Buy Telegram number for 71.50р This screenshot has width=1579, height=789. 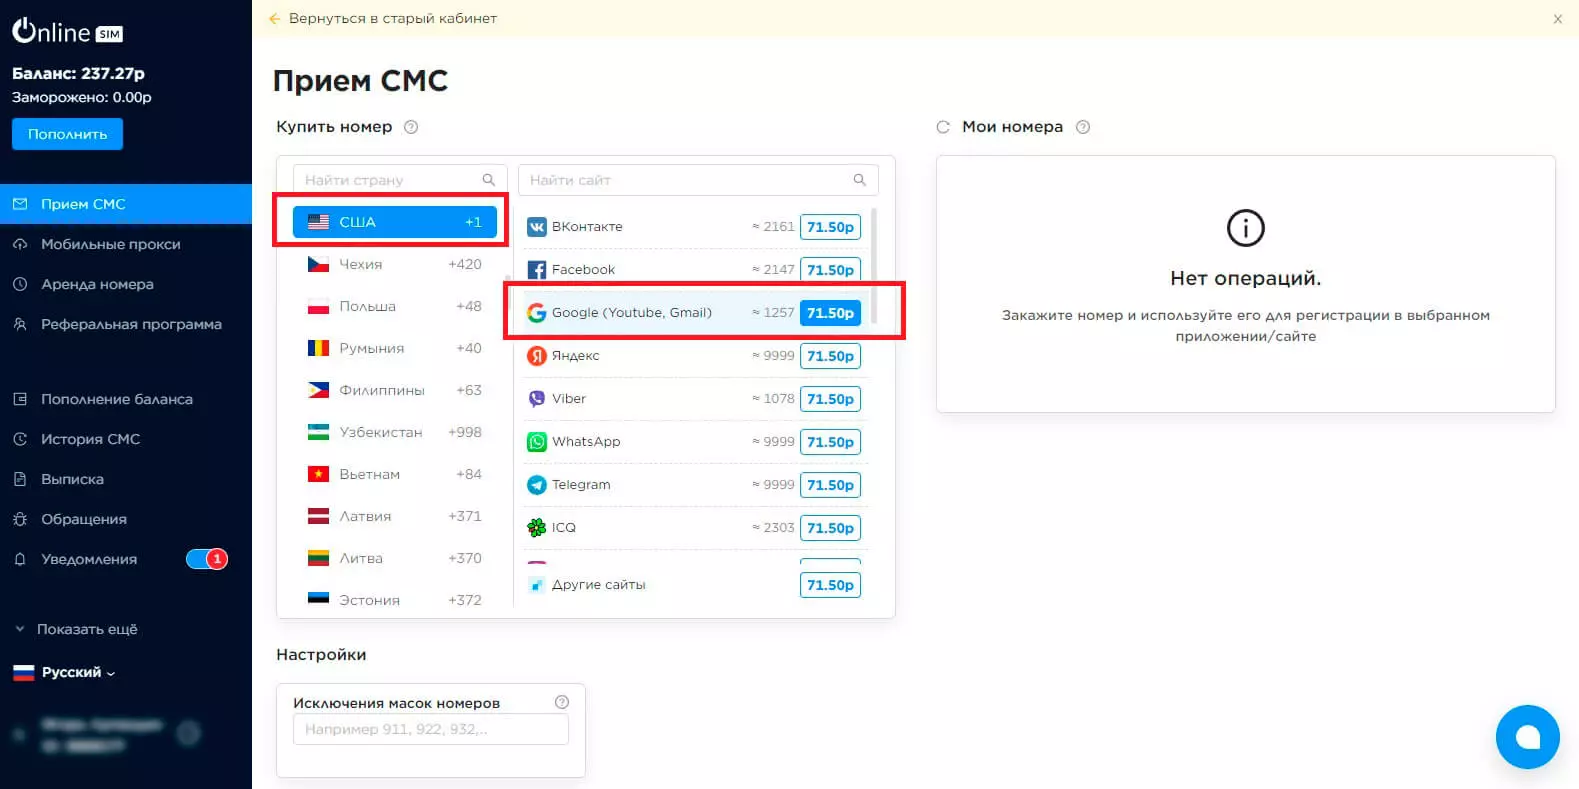point(830,485)
